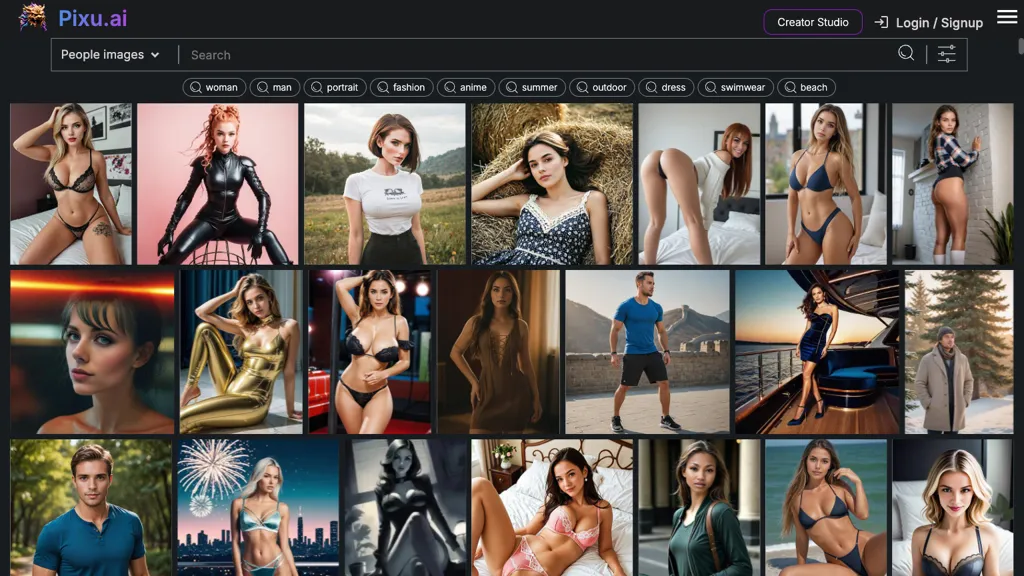The height and width of the screenshot is (576, 1024).
Task: Click the magnifier icon inside the 'beach' tag
Action: click(x=789, y=87)
